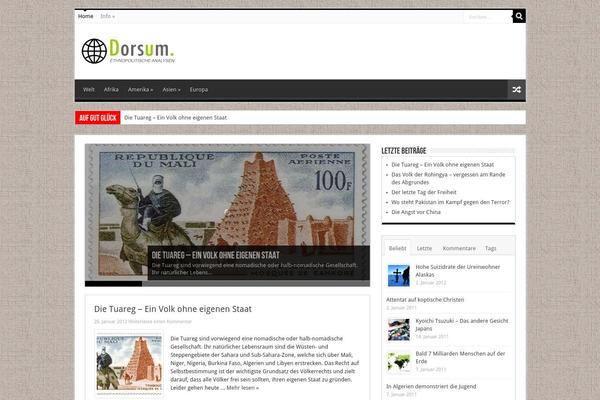Click thumbnail for Kyoichi Tsuzuki article
This screenshot has width=600, height=400.
click(x=398, y=329)
